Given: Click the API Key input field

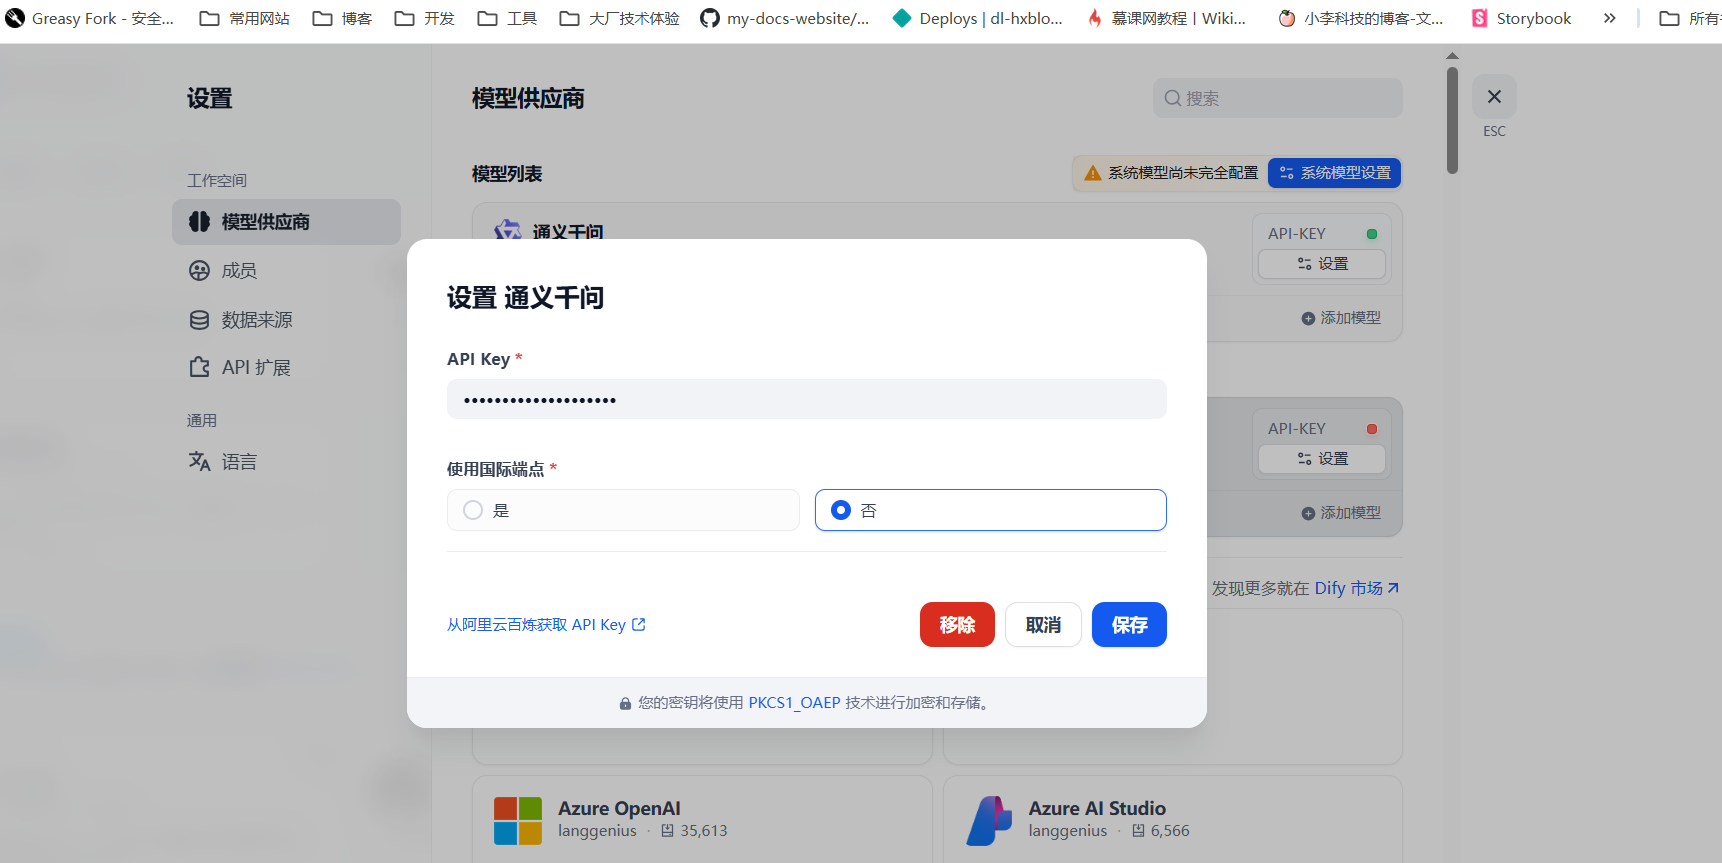Looking at the screenshot, I should click(x=806, y=400).
